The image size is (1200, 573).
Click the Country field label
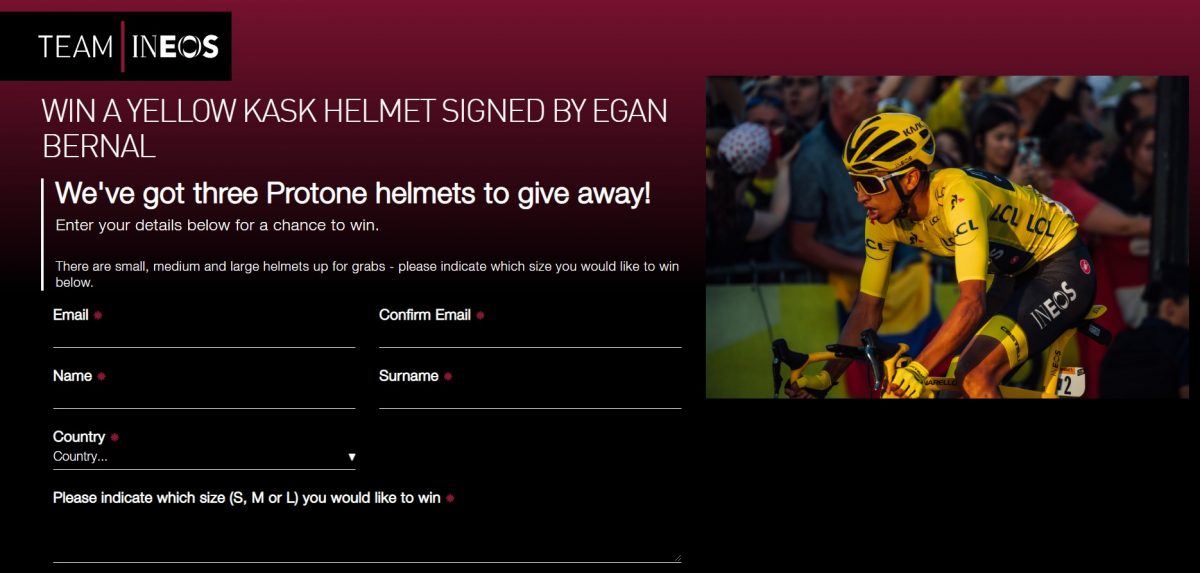click(79, 437)
